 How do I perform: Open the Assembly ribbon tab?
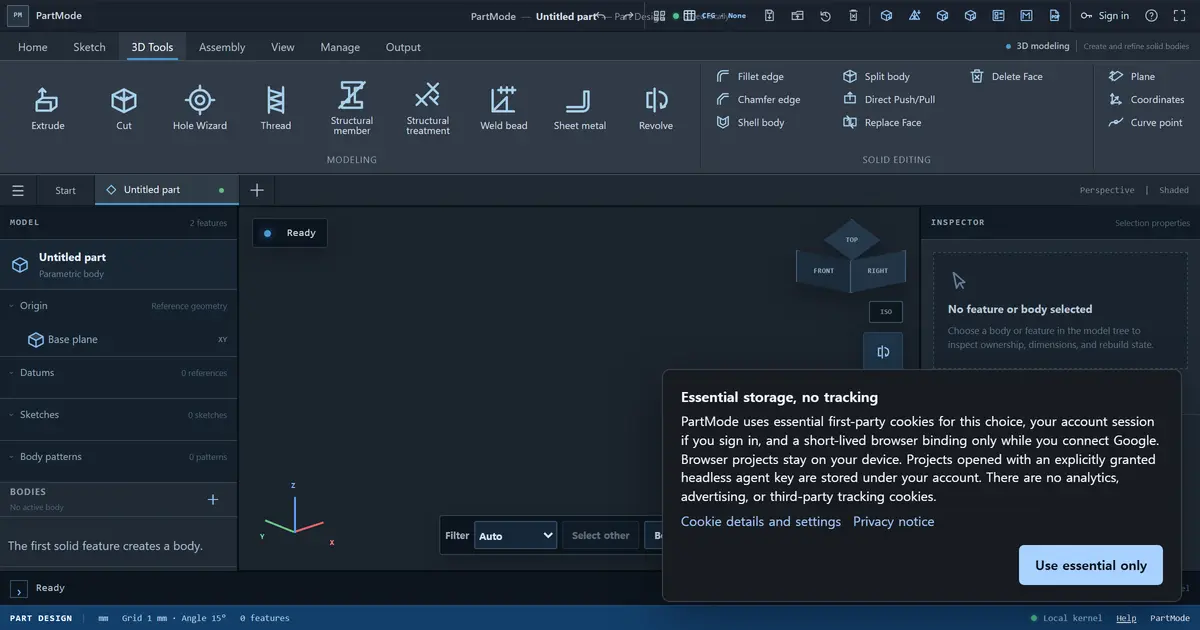pos(222,47)
